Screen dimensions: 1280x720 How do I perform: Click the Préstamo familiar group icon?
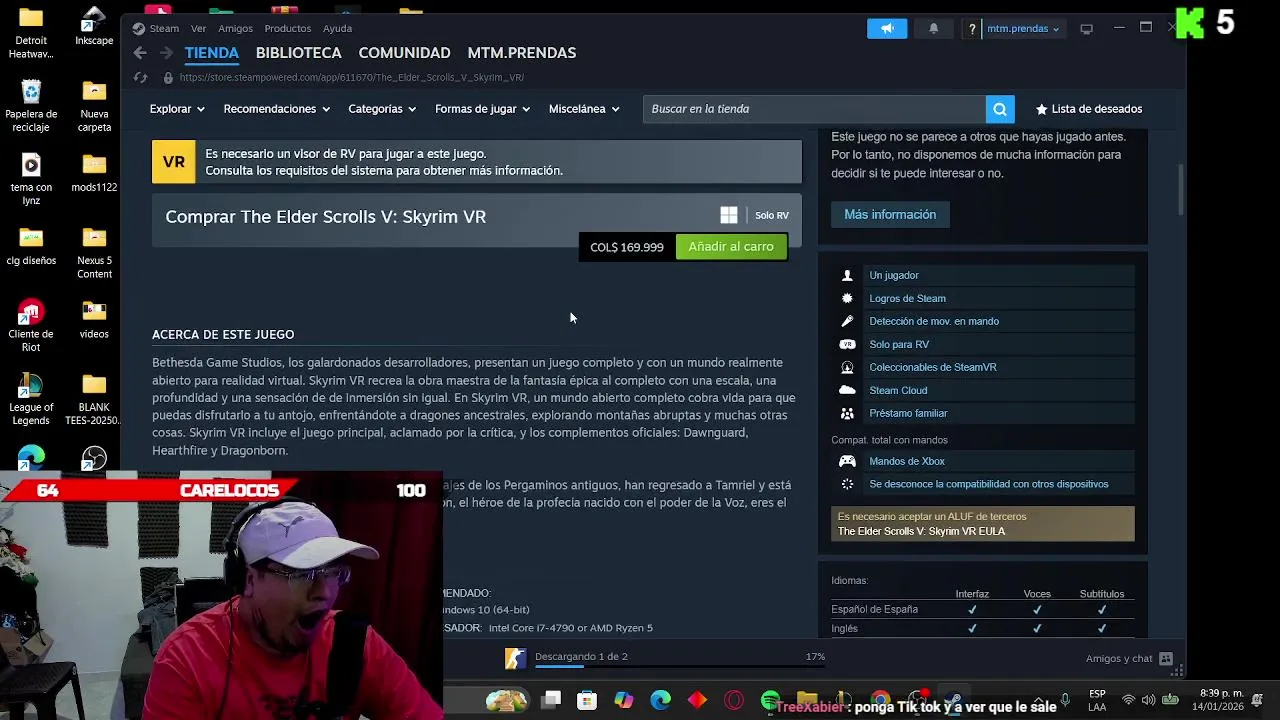(847, 413)
